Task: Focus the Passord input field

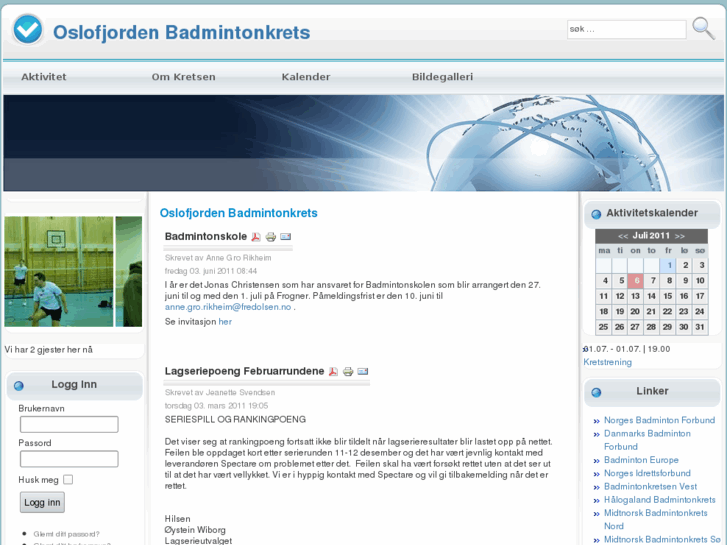Action: click(69, 459)
